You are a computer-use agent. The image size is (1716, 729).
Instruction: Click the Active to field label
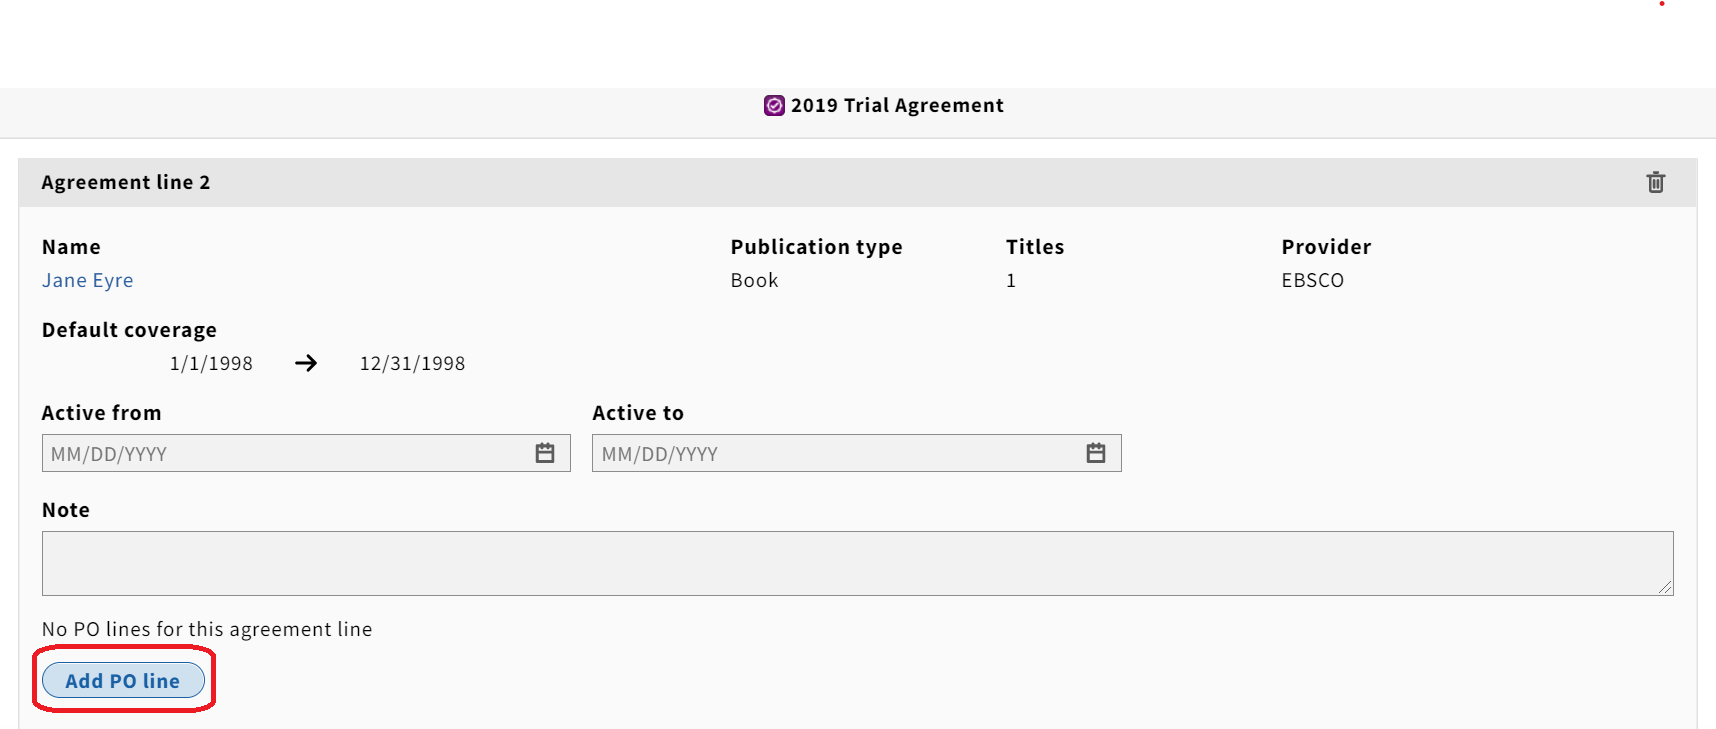tap(638, 413)
